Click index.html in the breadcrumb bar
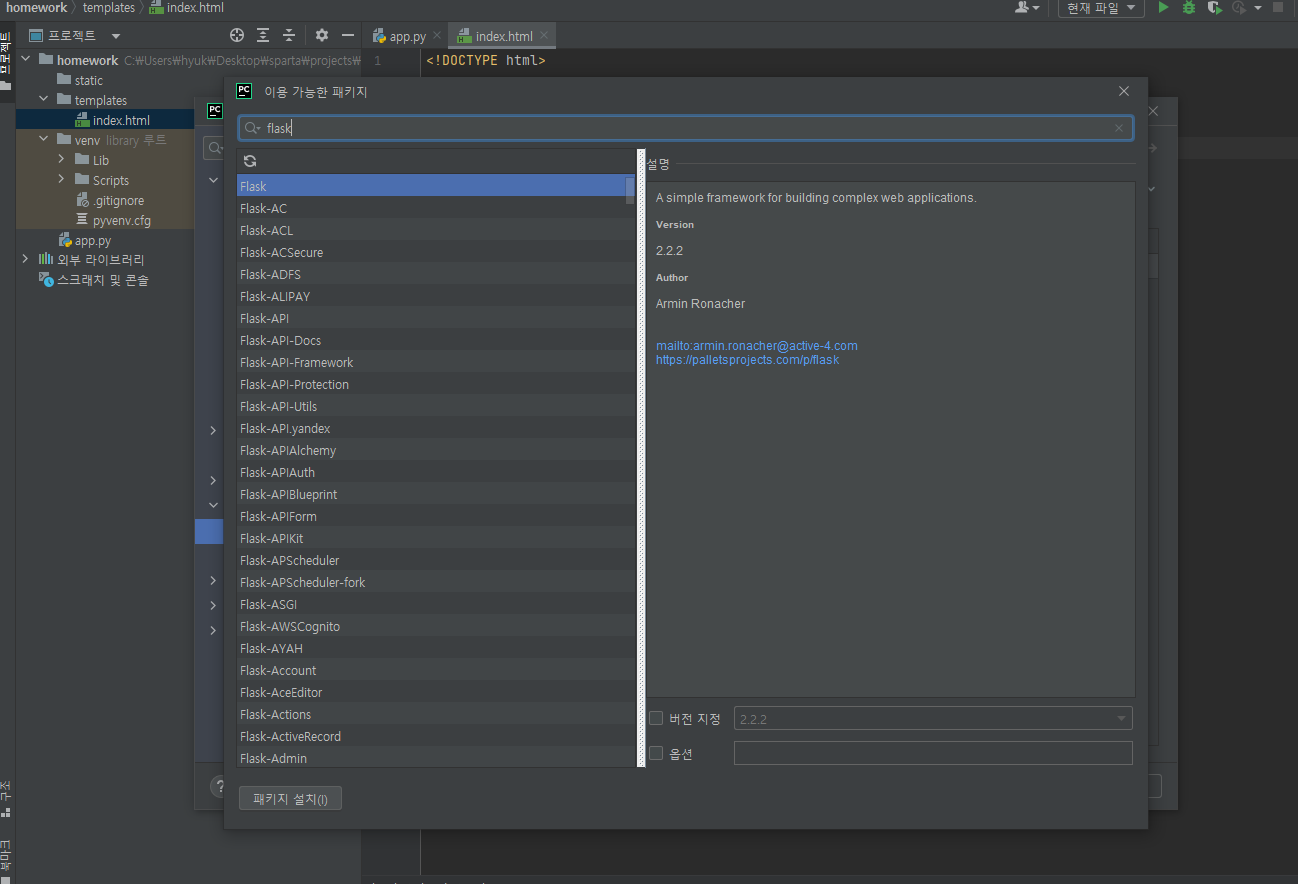Viewport: 1298px width, 884px height. click(186, 7)
